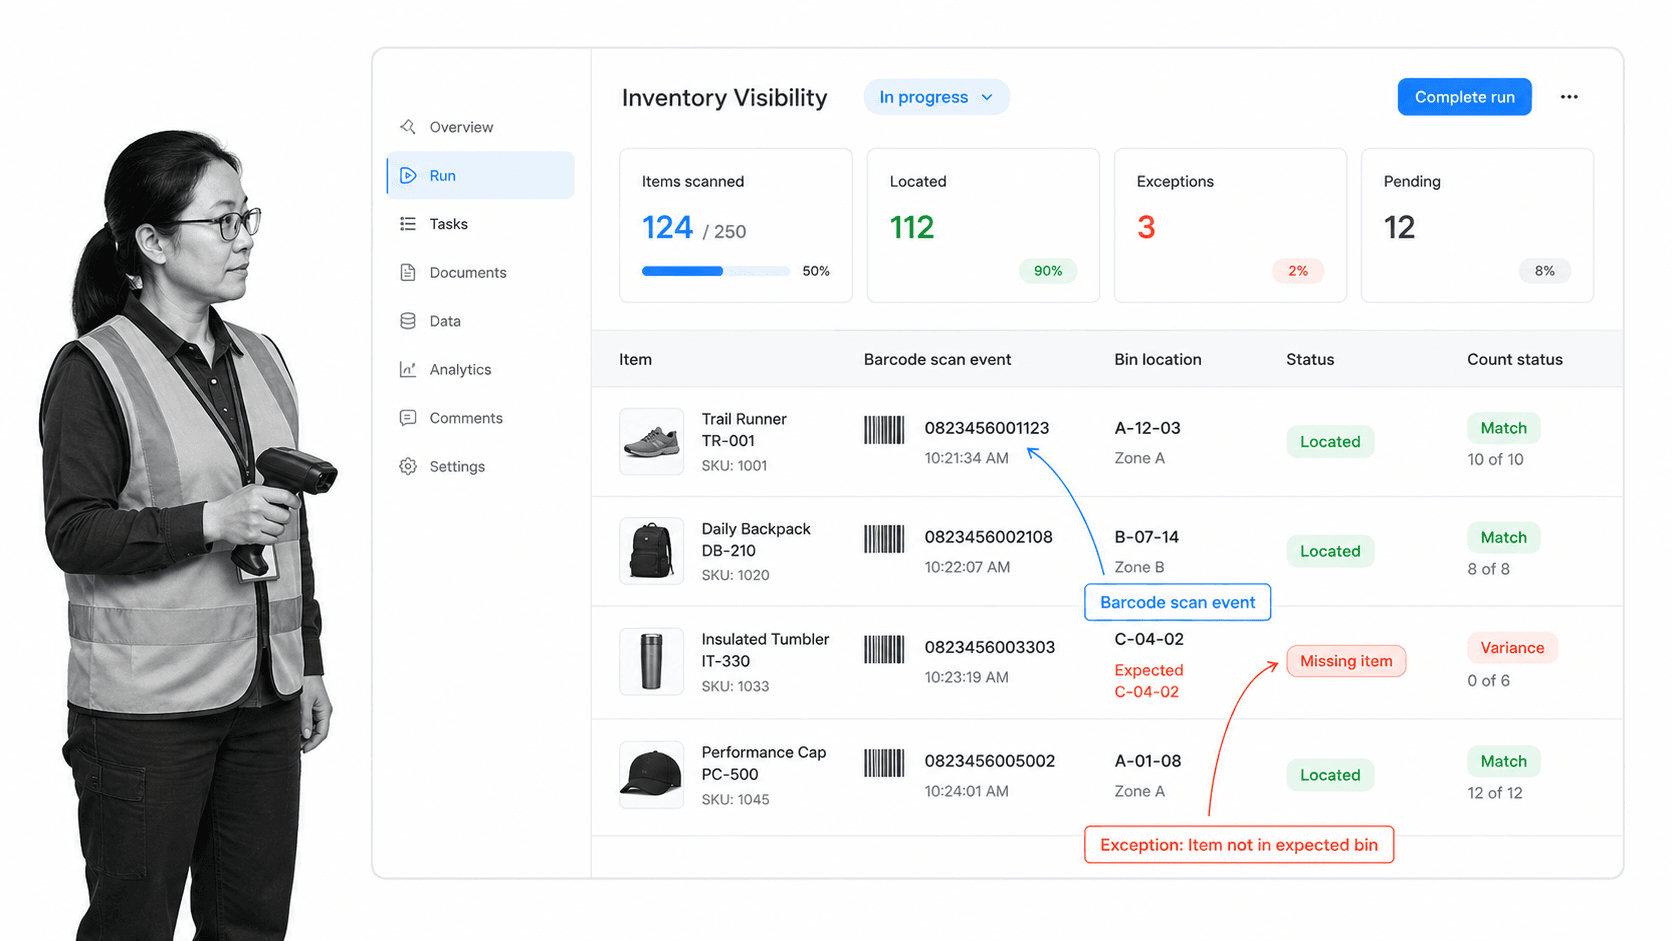Click the Barcode scan event column header

pos(937,359)
